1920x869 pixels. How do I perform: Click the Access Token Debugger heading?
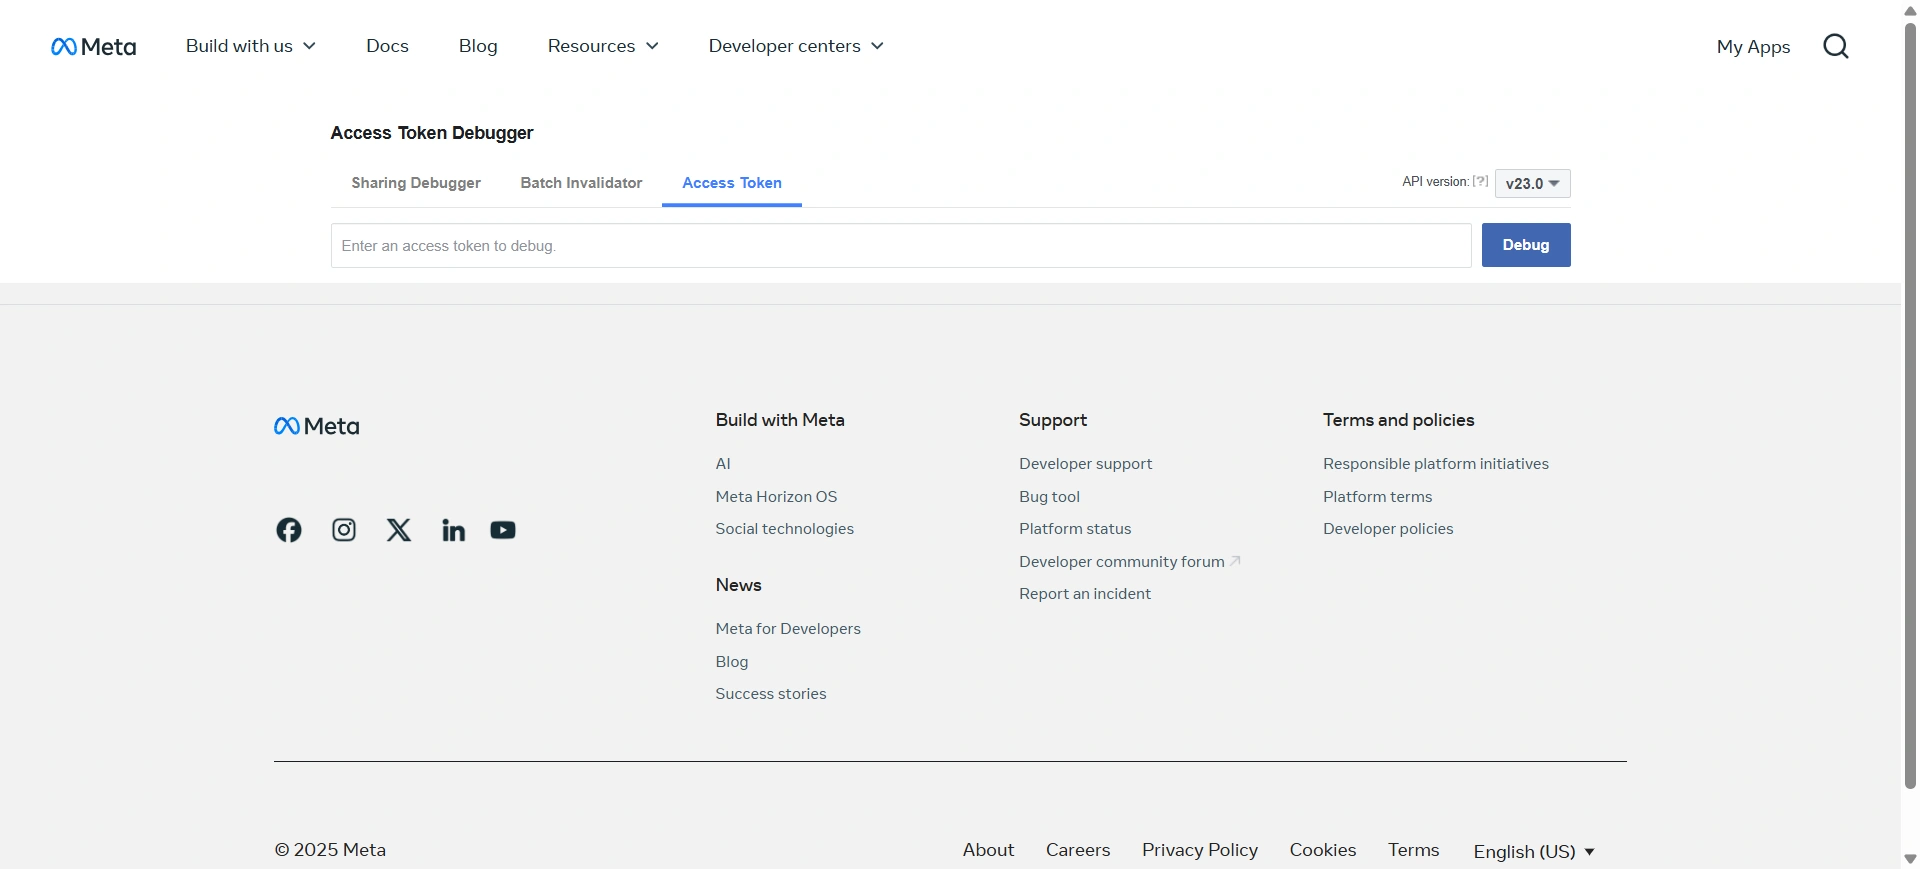(x=432, y=133)
